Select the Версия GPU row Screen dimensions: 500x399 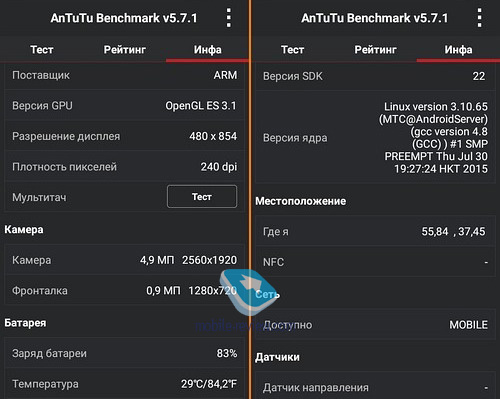pos(124,106)
